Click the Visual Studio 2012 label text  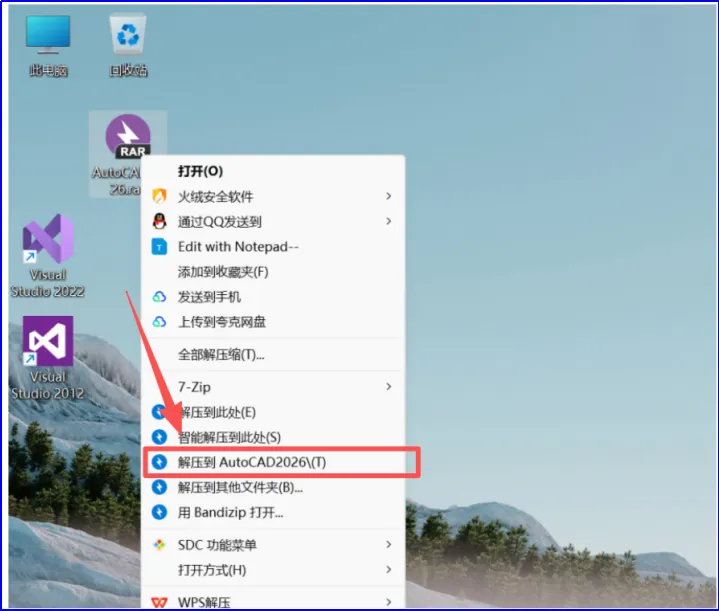point(48,385)
